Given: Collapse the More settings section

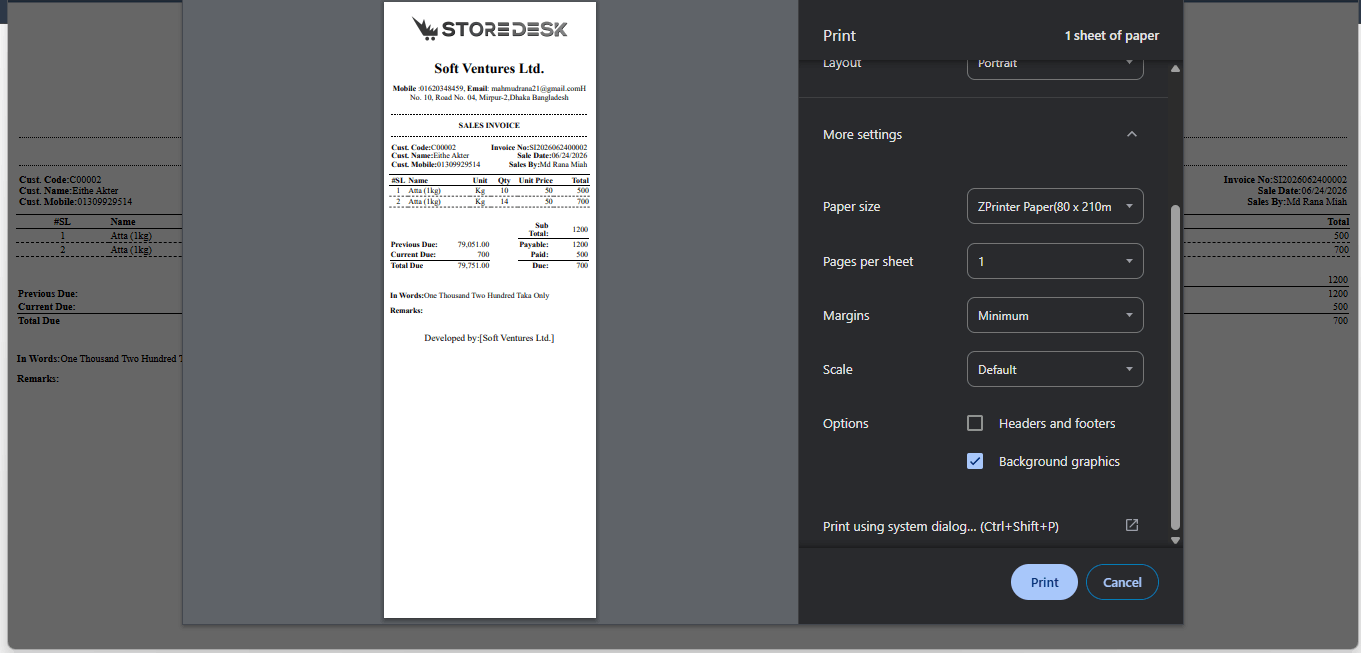Looking at the screenshot, I should [1131, 134].
